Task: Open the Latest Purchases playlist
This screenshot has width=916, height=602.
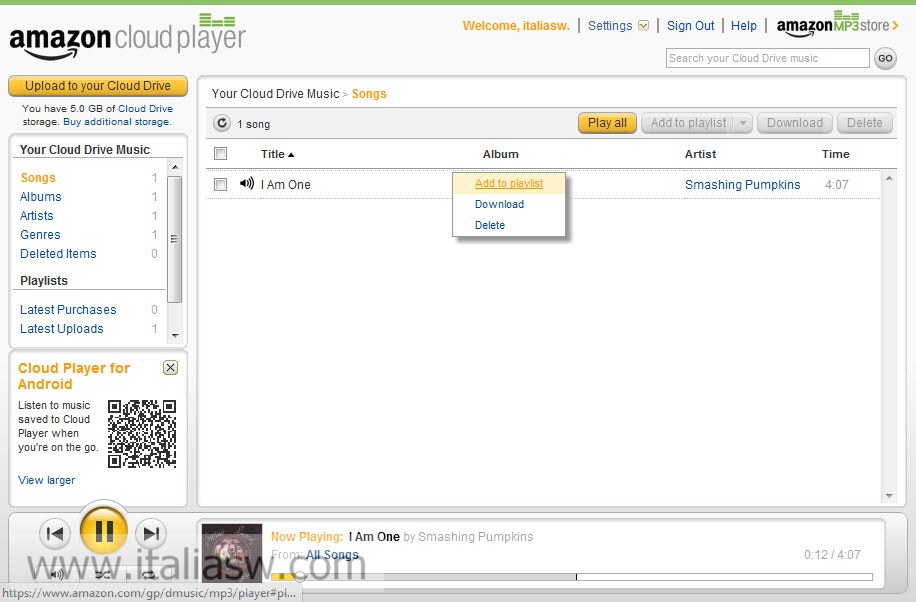Action: coord(68,310)
